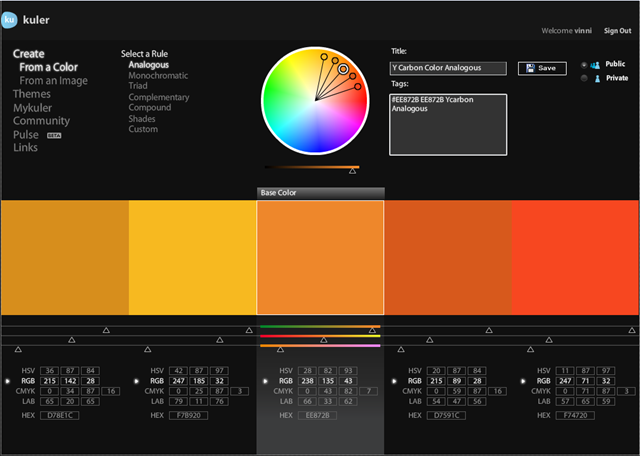
Task: Click arrow beside RGB 247 185 32
Action: pyautogui.click(x=136, y=381)
